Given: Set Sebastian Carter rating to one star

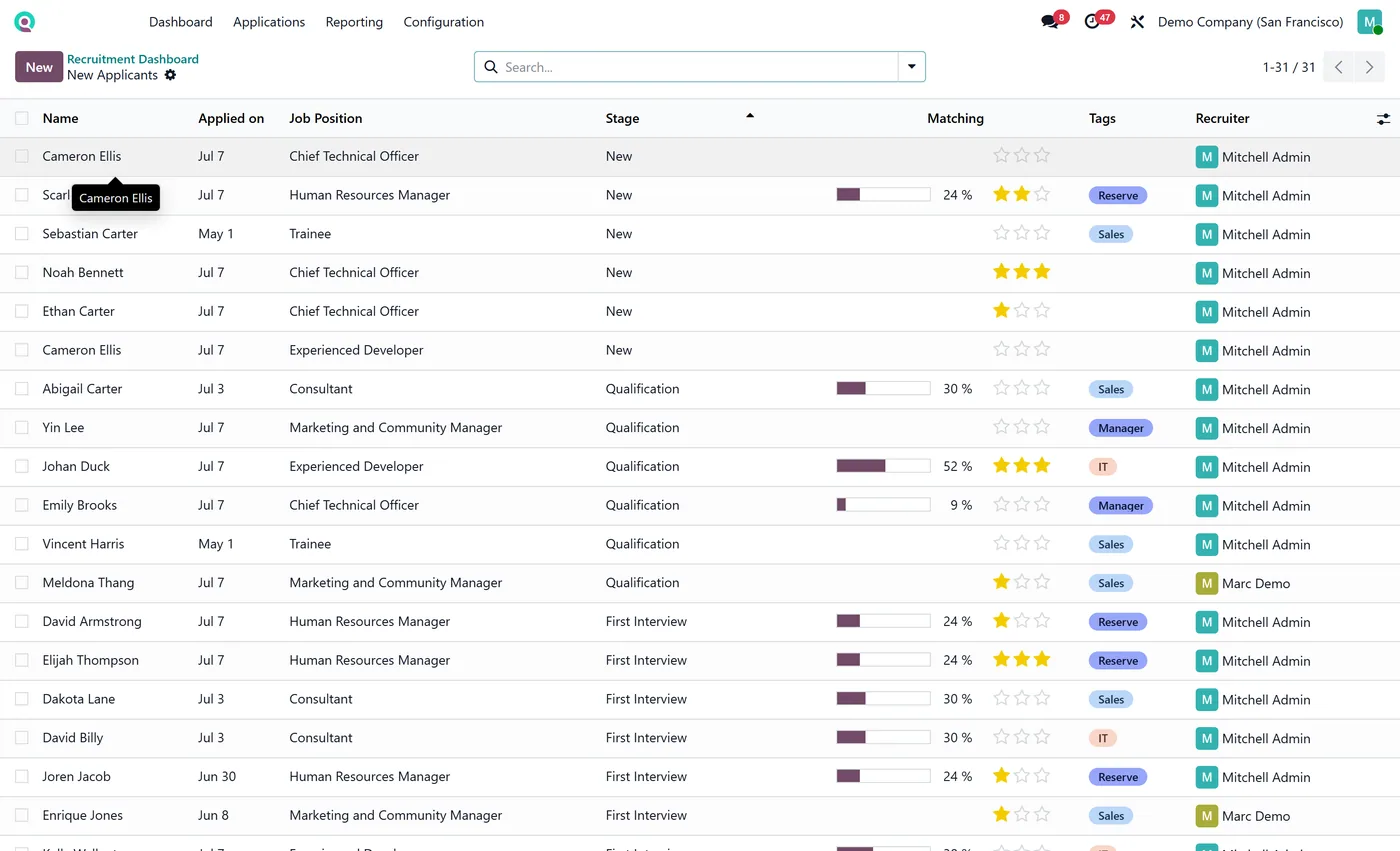Looking at the screenshot, I should 1001,233.
